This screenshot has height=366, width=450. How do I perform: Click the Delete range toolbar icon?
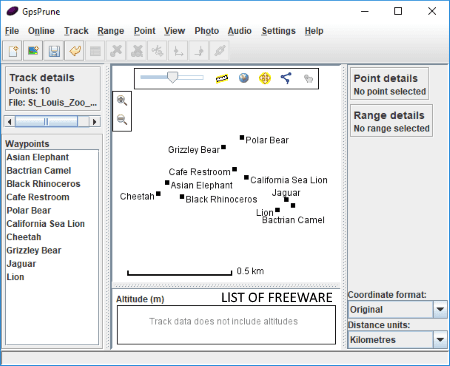(x=137, y=51)
